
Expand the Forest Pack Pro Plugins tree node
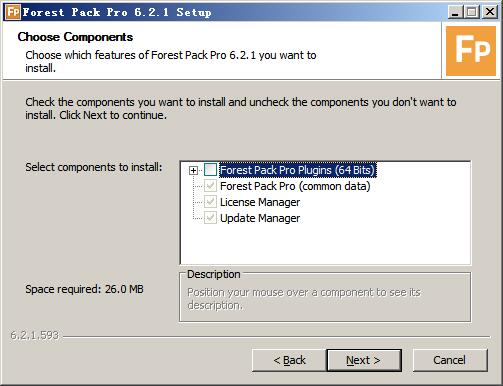click(193, 171)
